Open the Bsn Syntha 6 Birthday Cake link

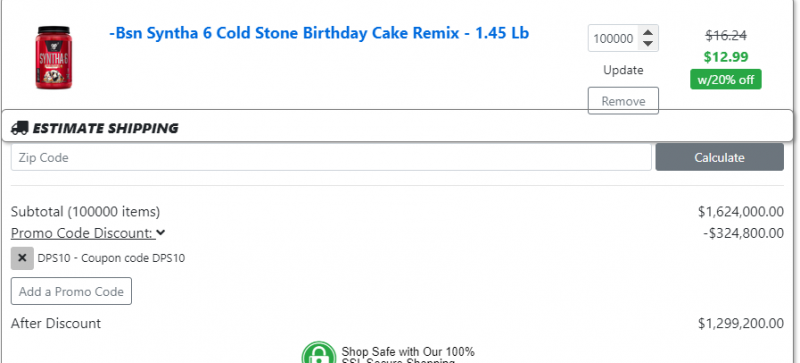tap(319, 33)
